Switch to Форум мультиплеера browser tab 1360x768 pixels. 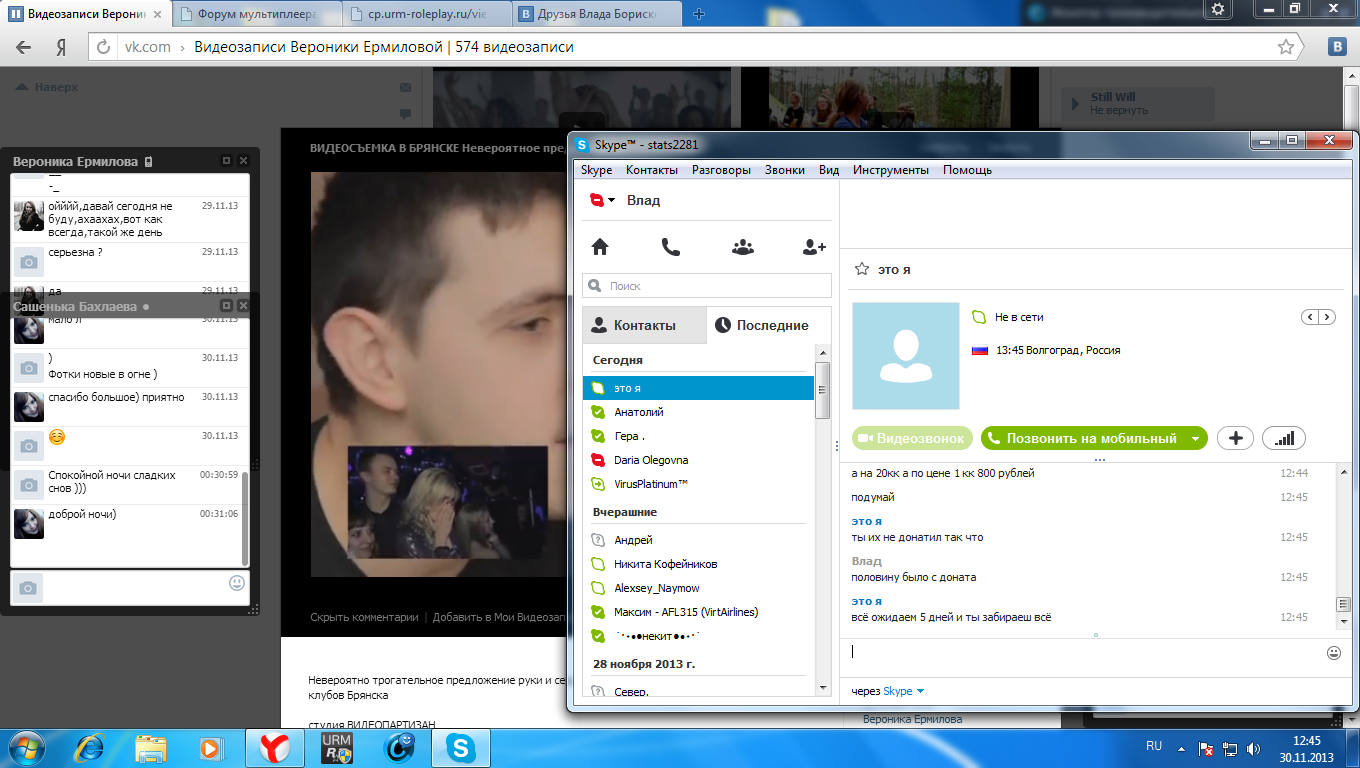click(257, 14)
